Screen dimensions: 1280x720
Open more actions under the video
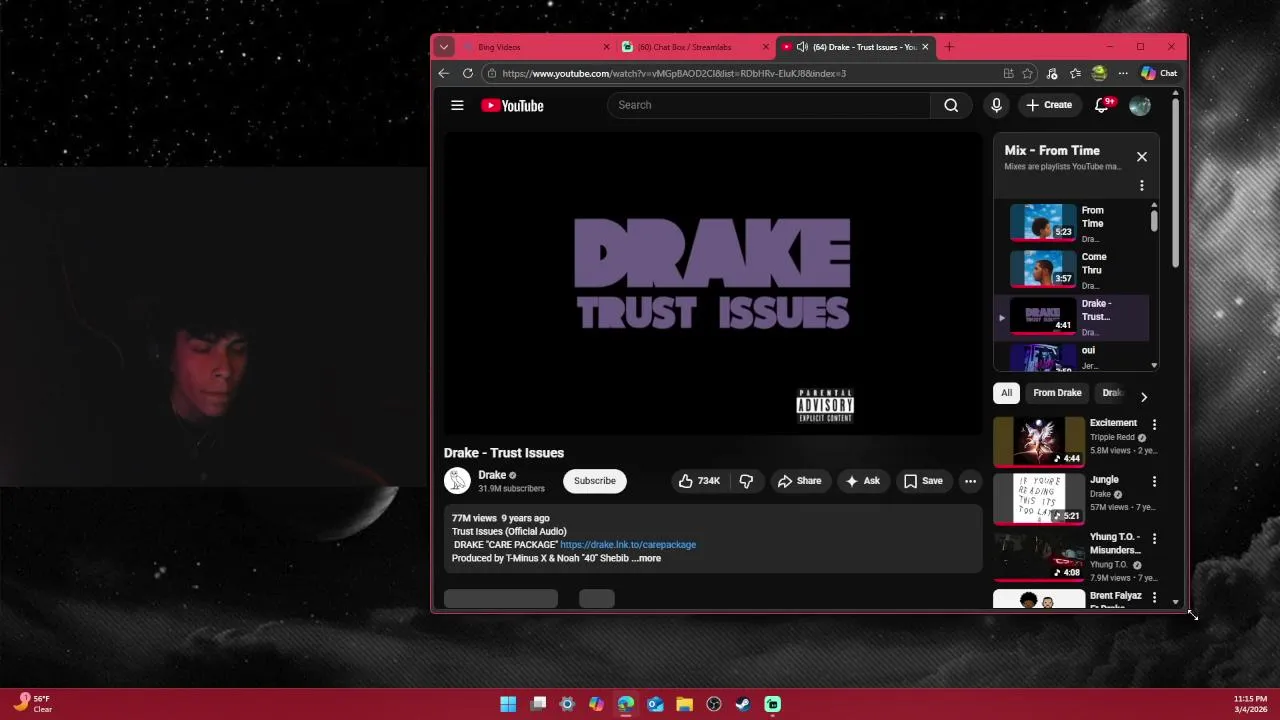pyautogui.click(x=970, y=481)
